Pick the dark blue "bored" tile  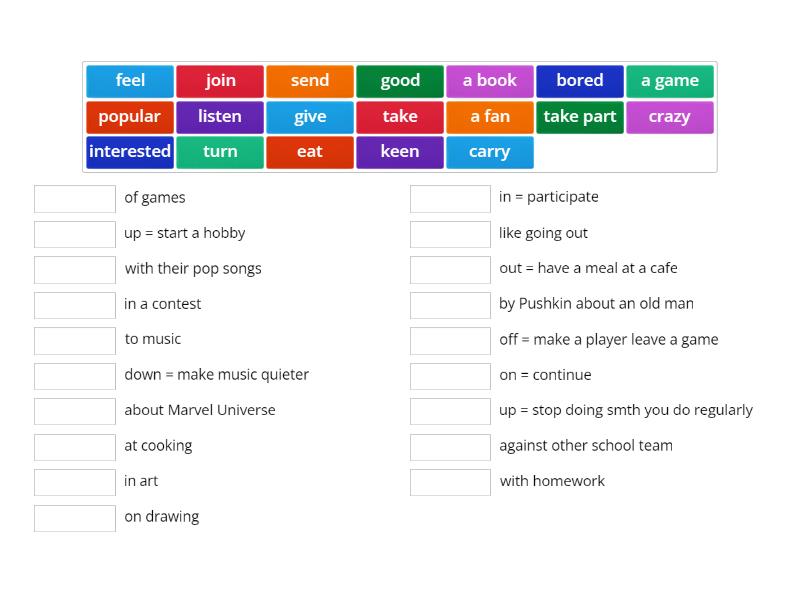tap(580, 81)
